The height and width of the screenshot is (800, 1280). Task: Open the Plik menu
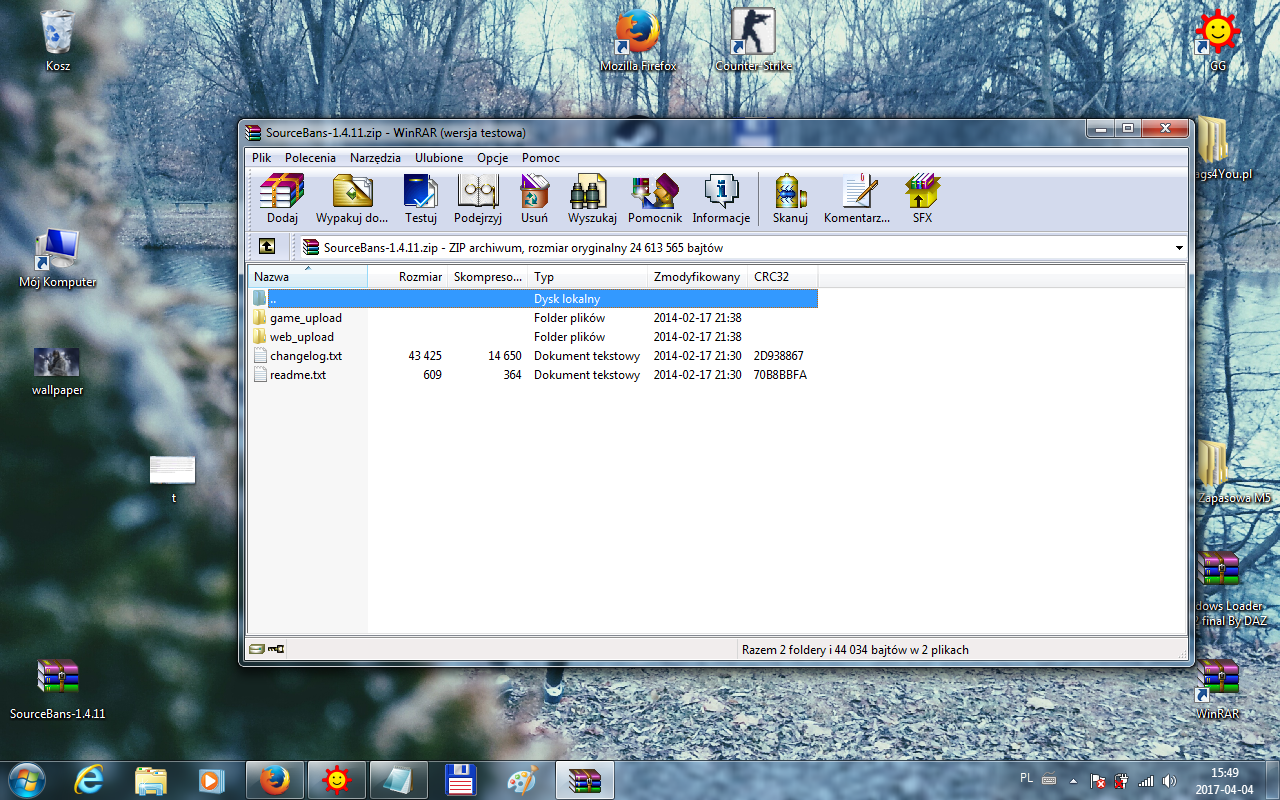click(x=261, y=158)
